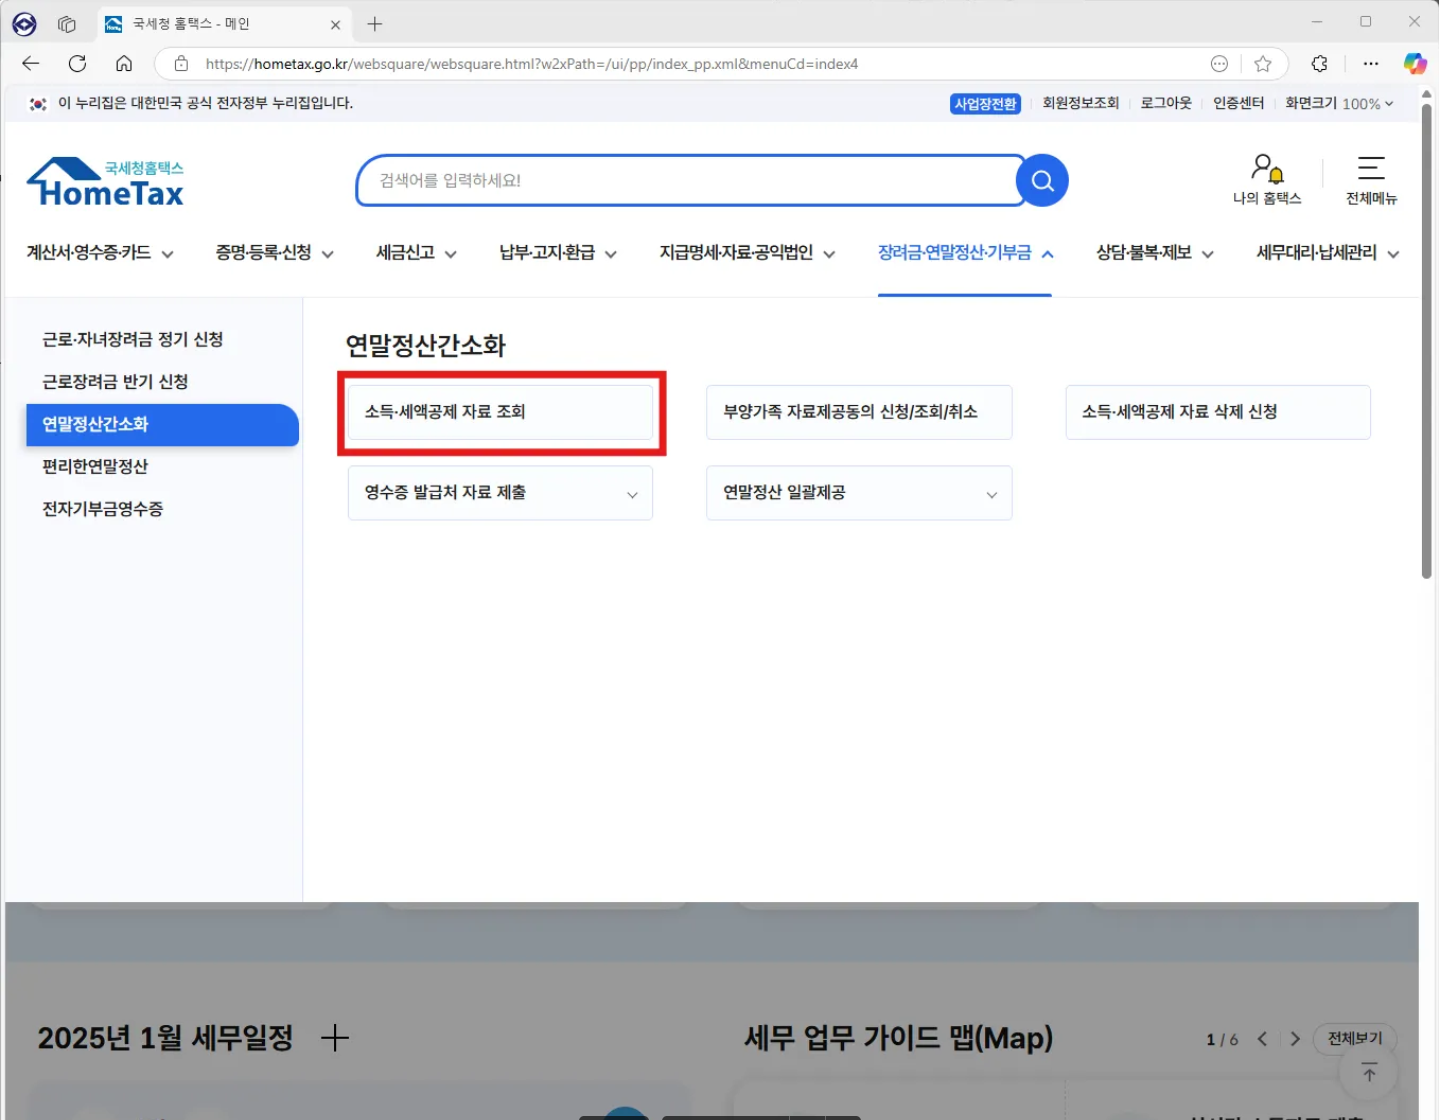Open 전체메뉴 hamburger menu icon

tap(1371, 180)
